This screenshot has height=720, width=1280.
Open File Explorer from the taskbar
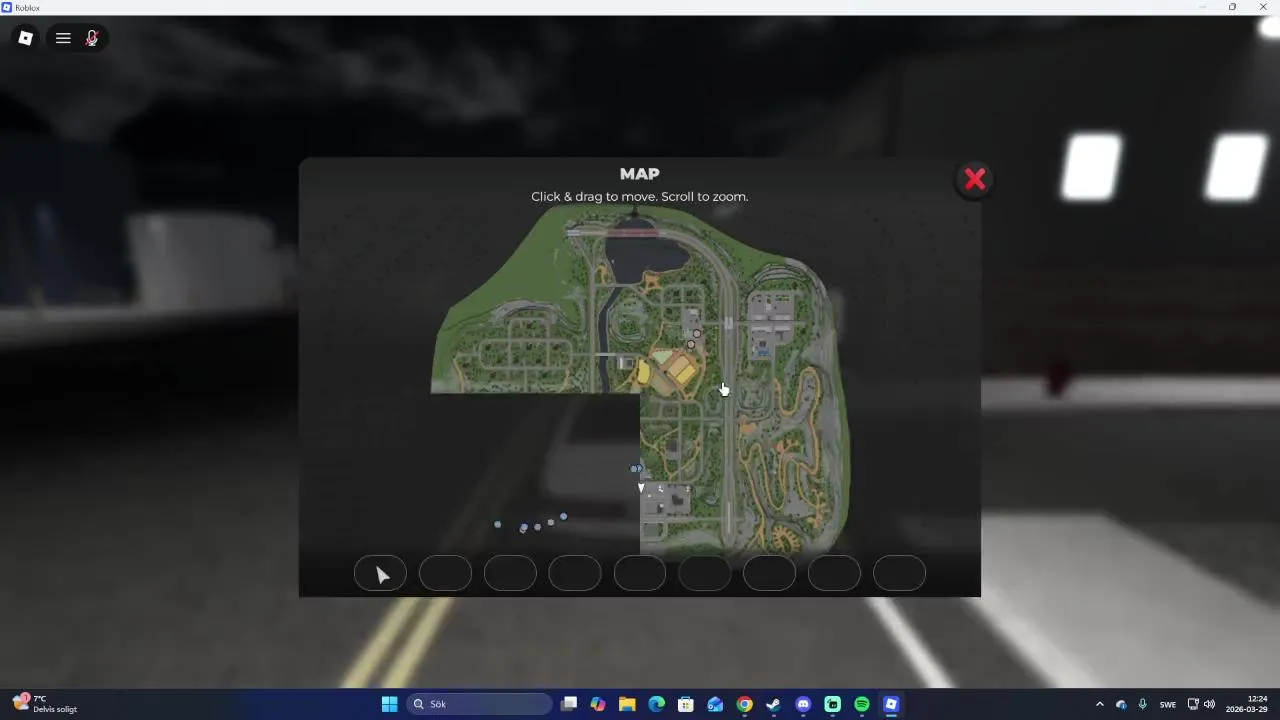627,704
